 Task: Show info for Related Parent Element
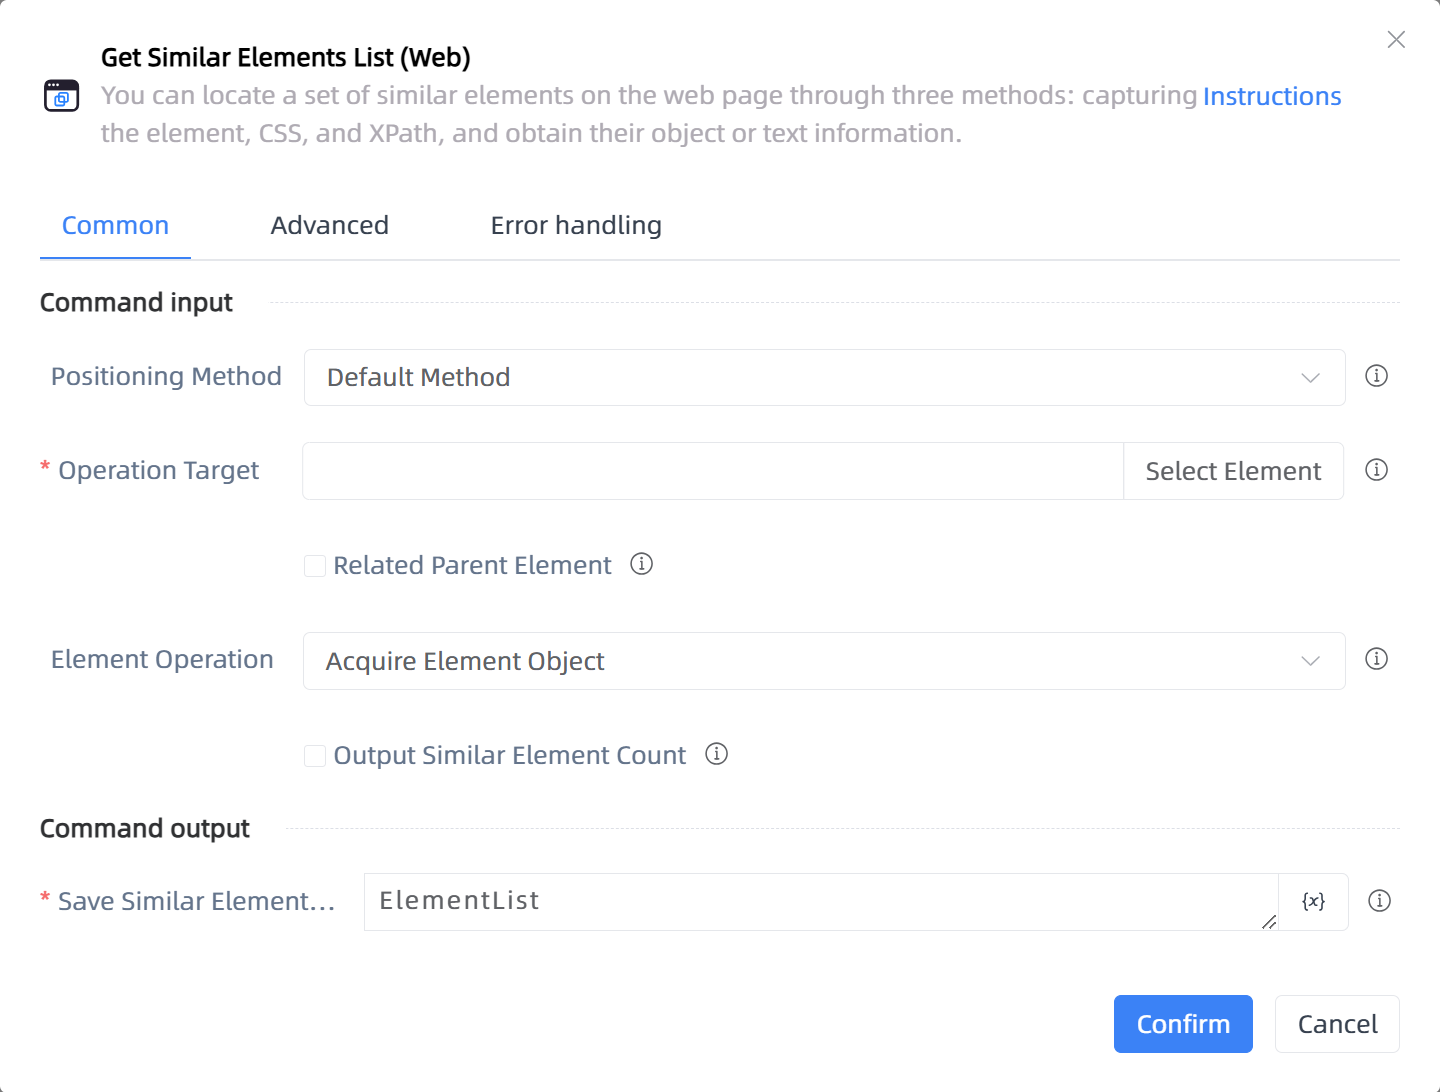pos(641,564)
